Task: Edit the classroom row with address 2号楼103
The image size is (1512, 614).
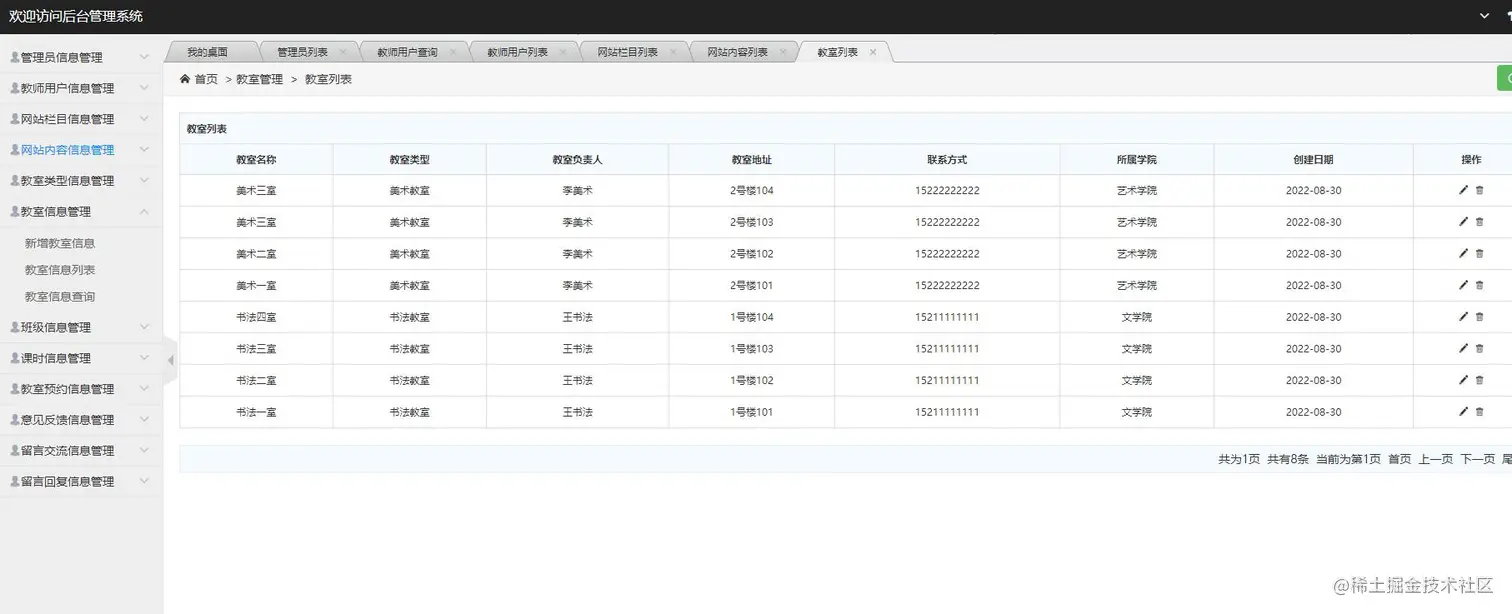Action: (1463, 222)
